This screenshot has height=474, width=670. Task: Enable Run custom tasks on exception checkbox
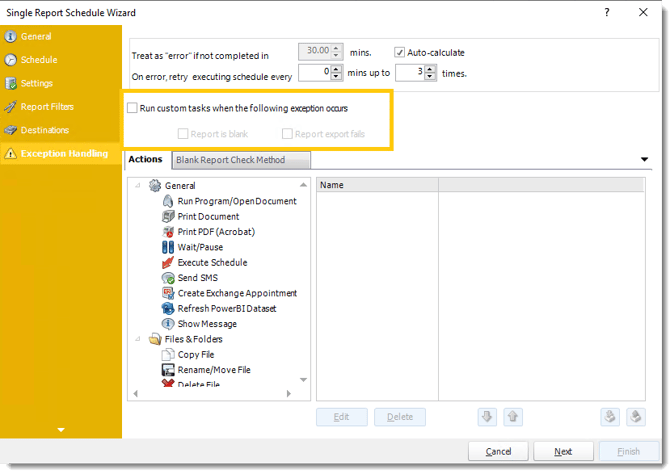(x=132, y=108)
